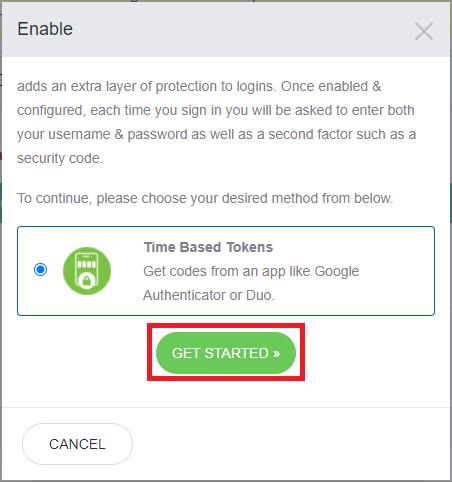Viewport: 452px width, 483px height.
Task: Click the Enable dialog title
Action: click(x=45, y=29)
